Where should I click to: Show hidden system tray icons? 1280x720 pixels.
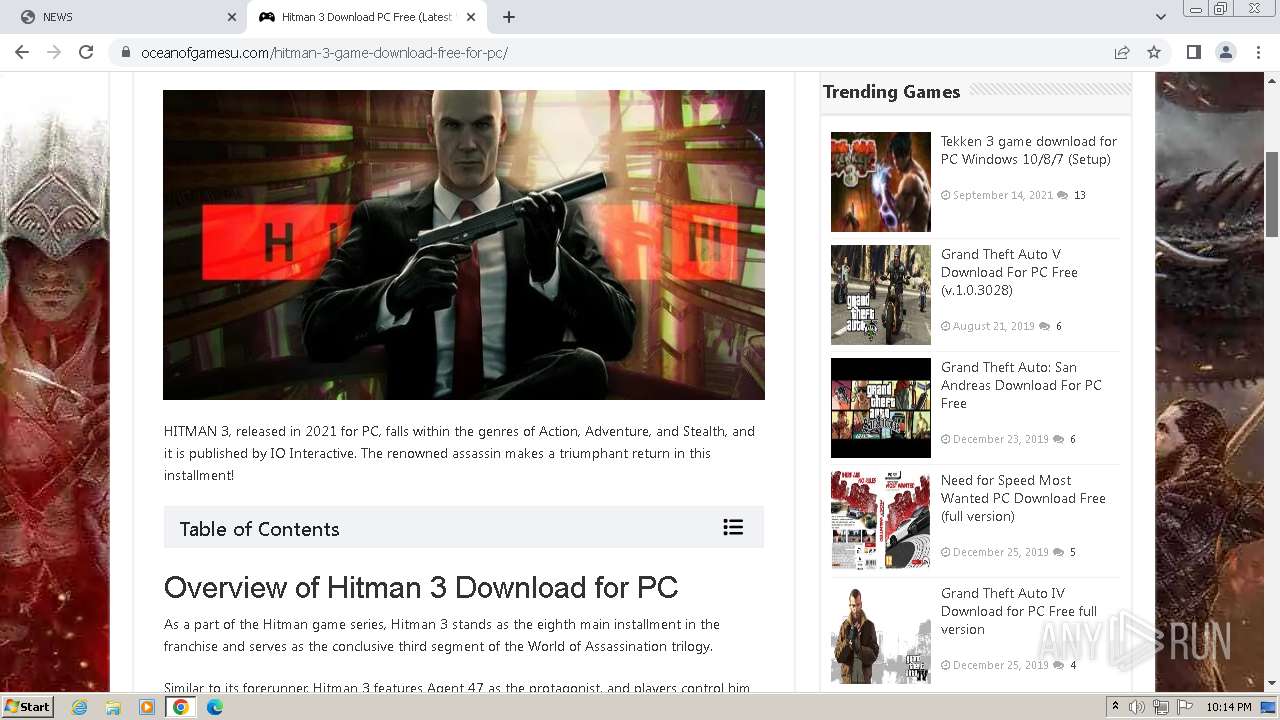(1115, 707)
